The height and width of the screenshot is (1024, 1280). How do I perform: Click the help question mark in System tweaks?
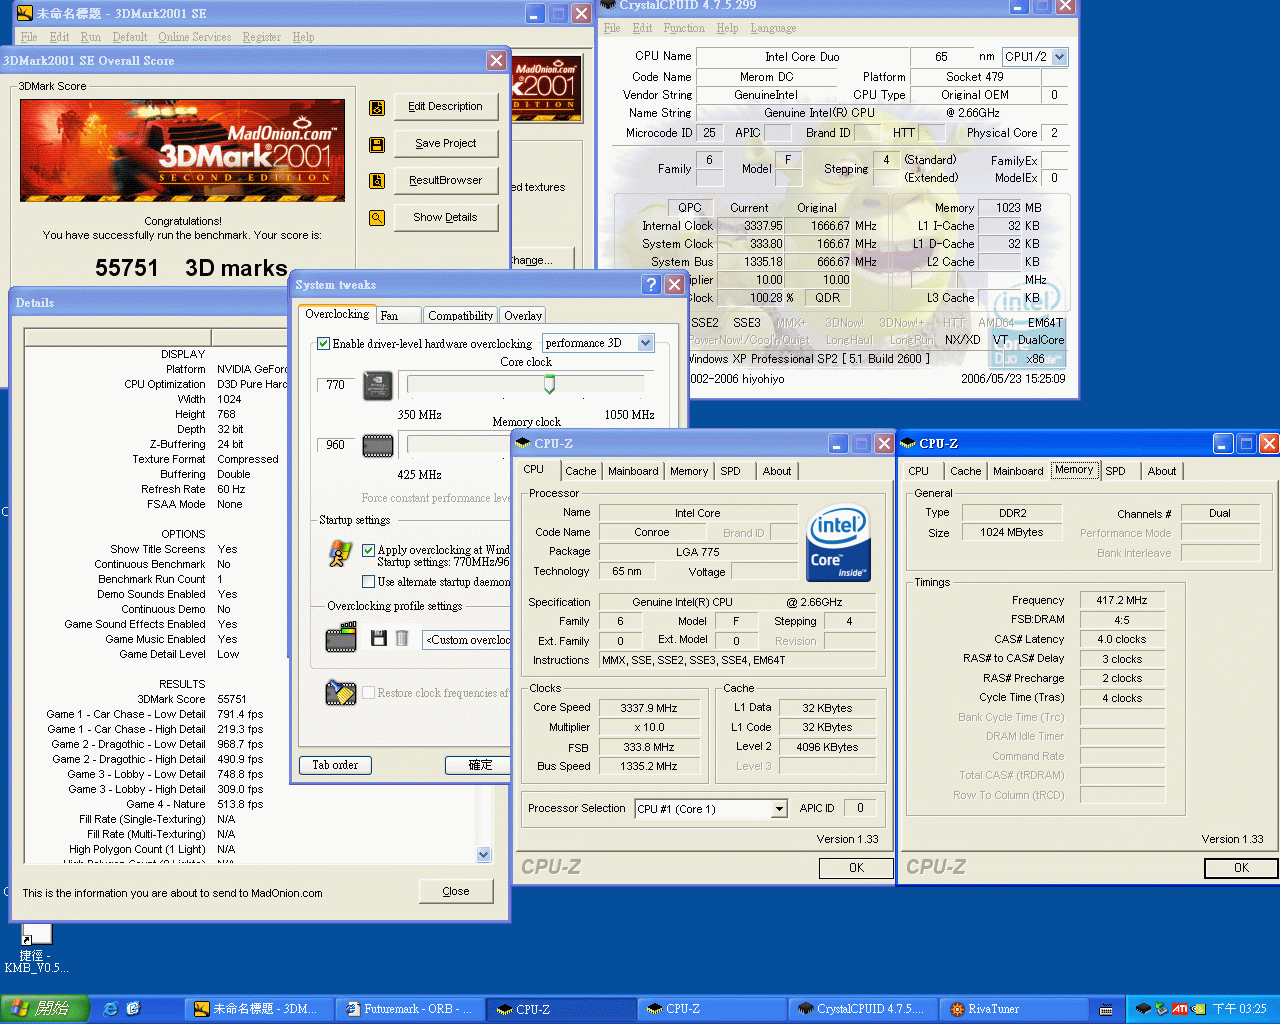(651, 285)
